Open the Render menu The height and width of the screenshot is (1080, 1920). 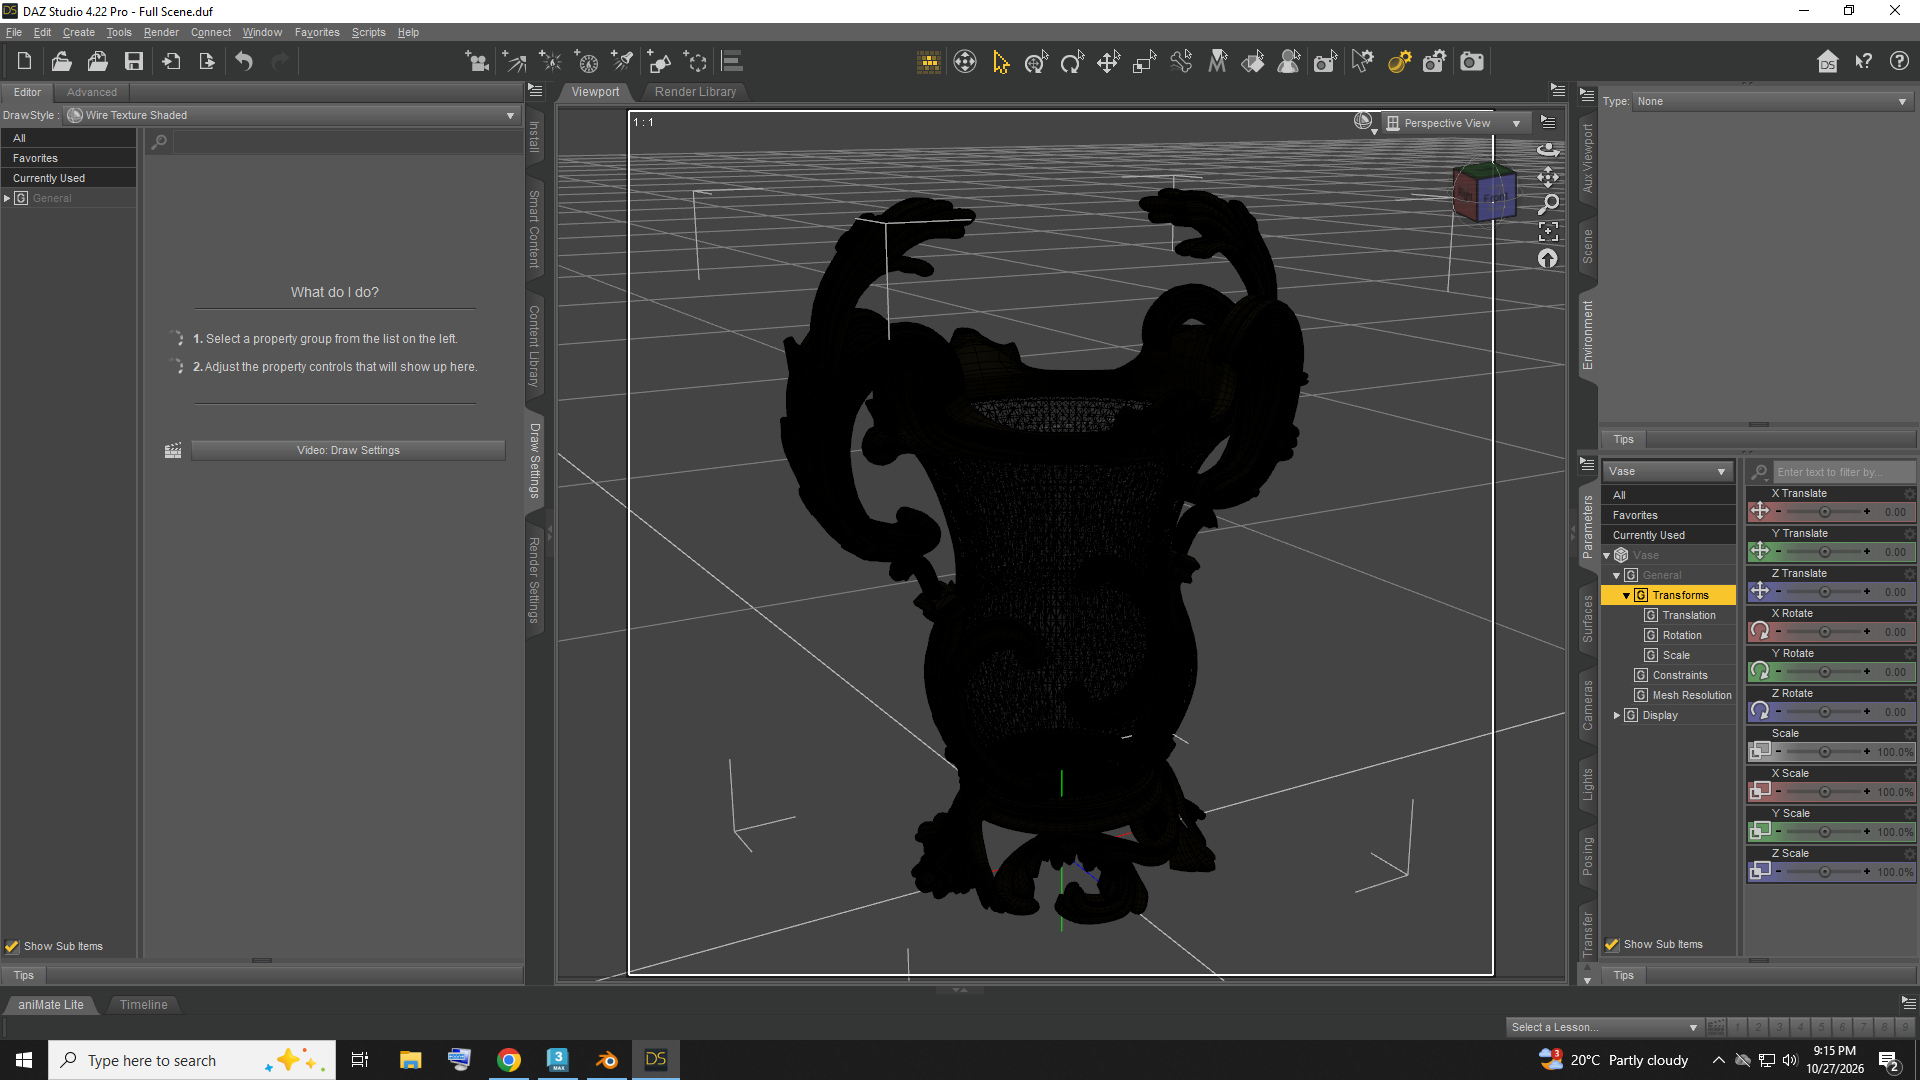[x=161, y=32]
